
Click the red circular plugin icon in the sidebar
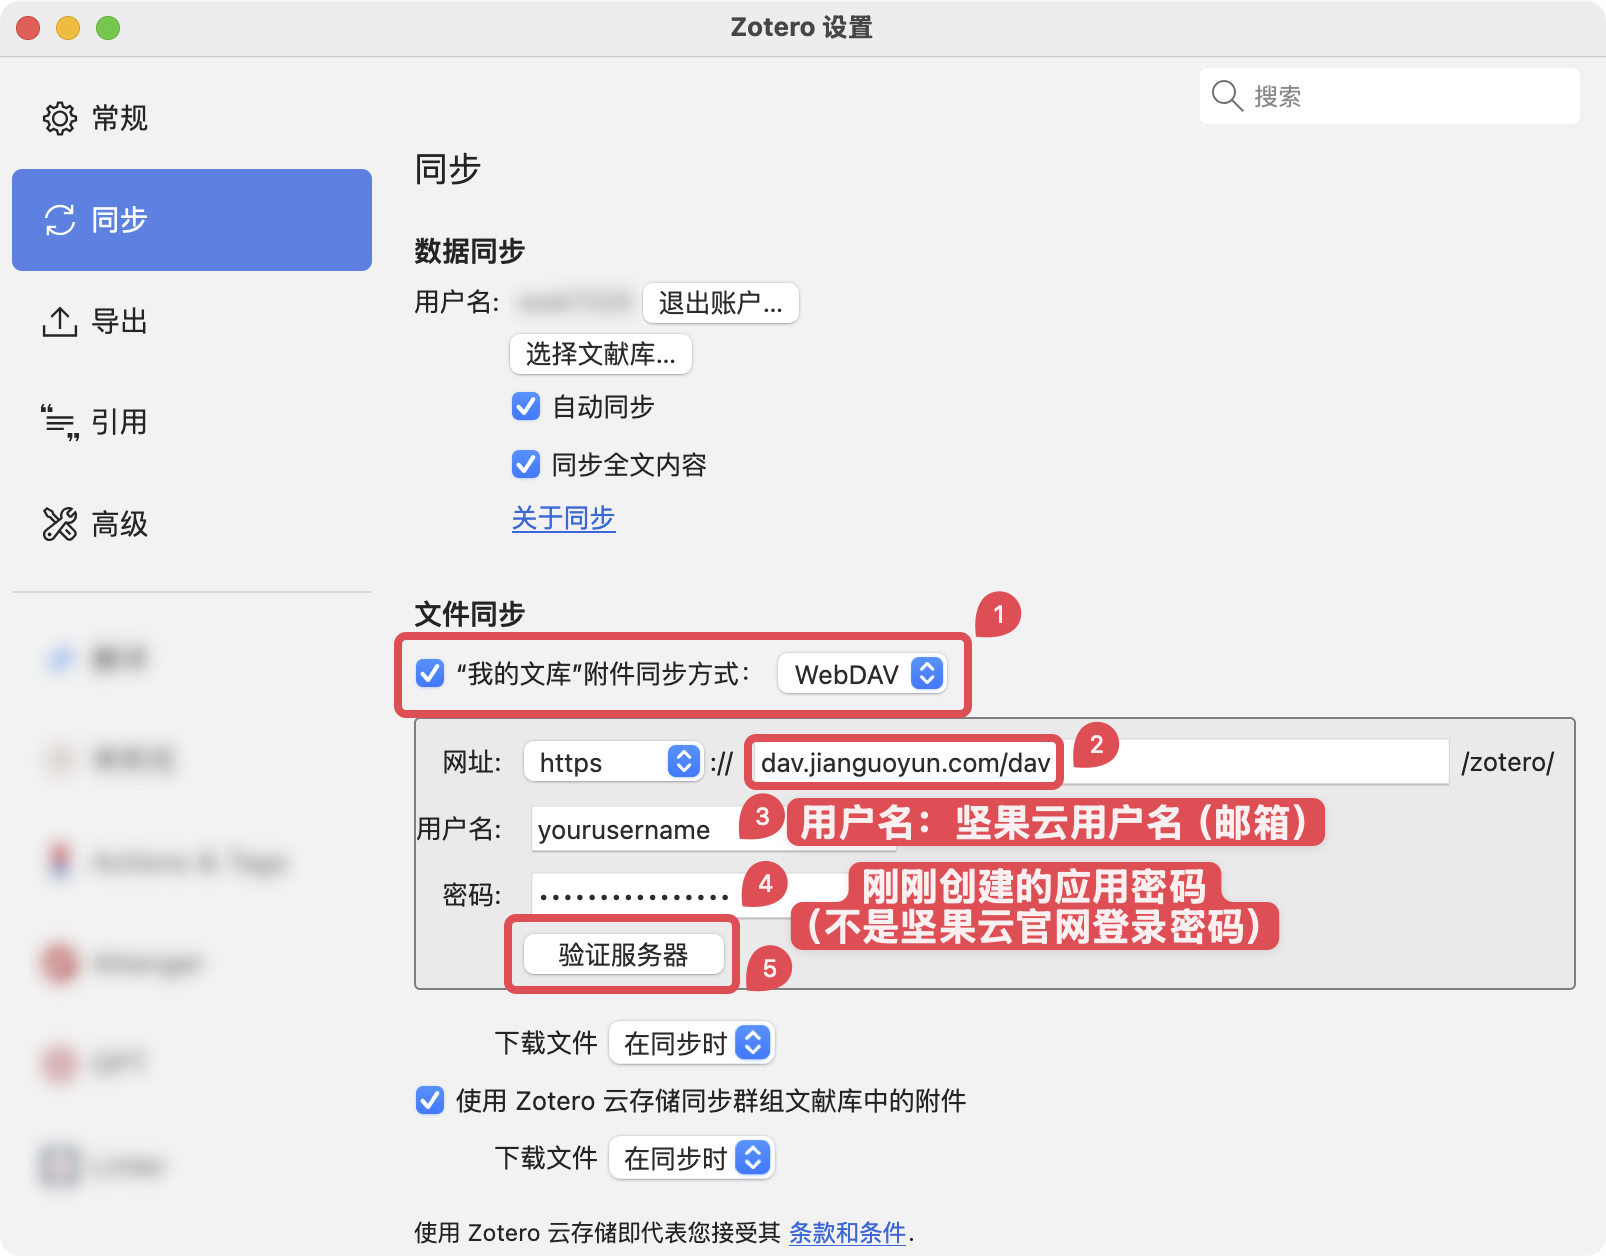60,963
